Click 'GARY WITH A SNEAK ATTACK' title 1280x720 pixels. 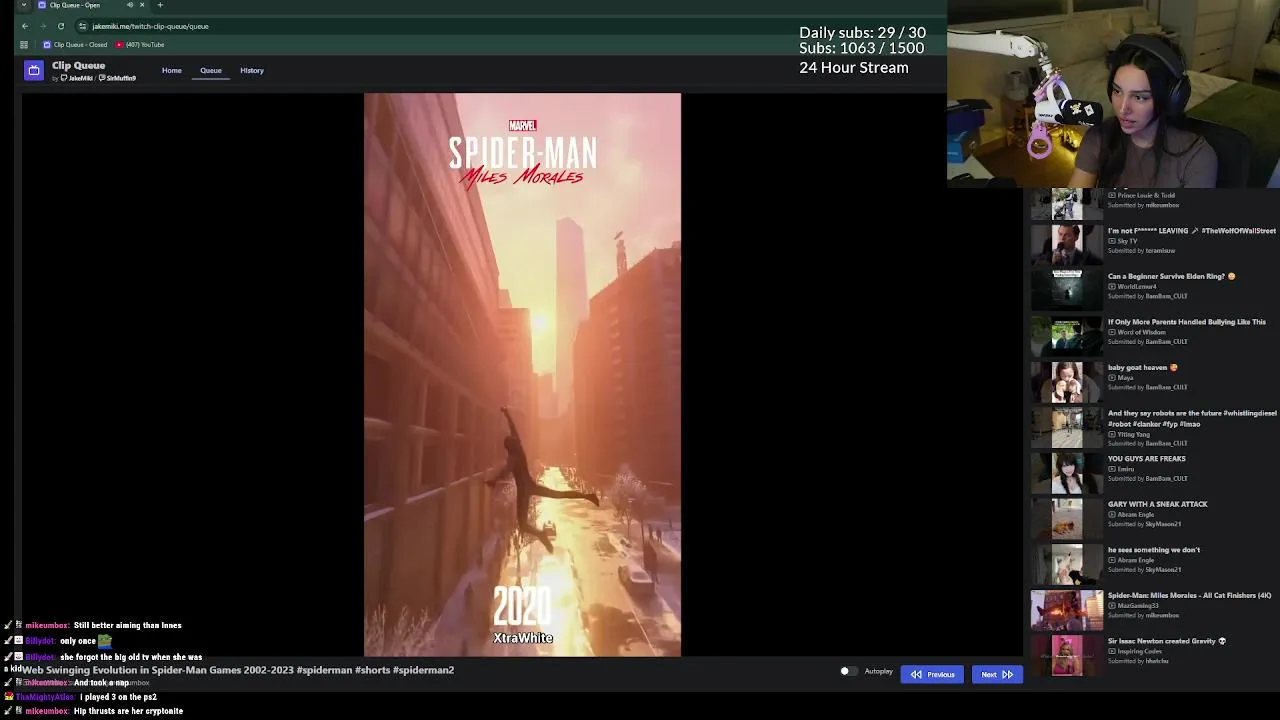(1157, 504)
